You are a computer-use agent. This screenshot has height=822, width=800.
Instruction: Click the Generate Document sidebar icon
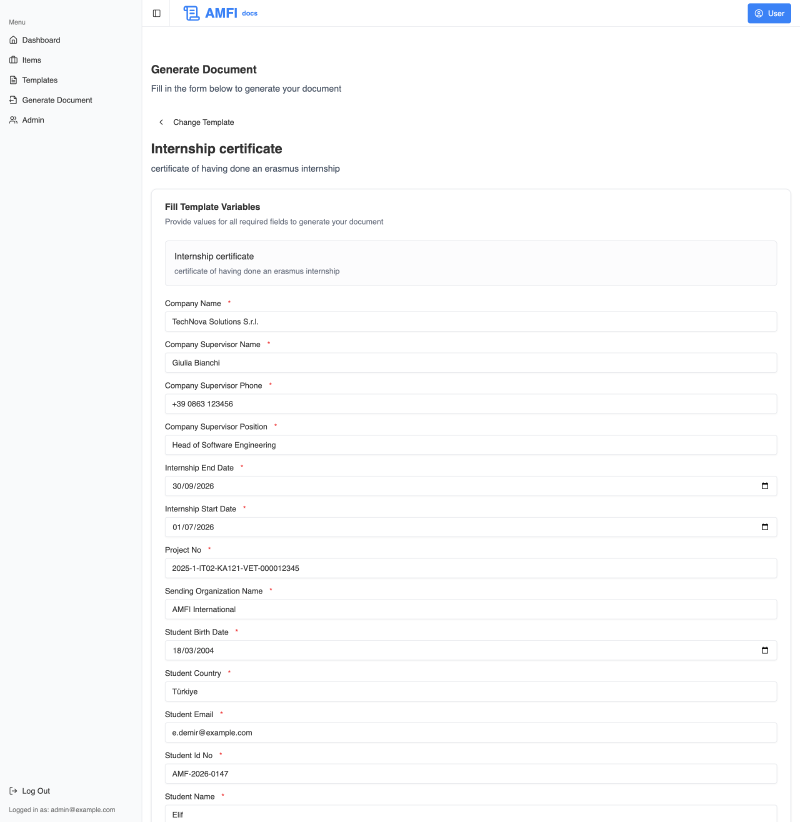point(14,100)
